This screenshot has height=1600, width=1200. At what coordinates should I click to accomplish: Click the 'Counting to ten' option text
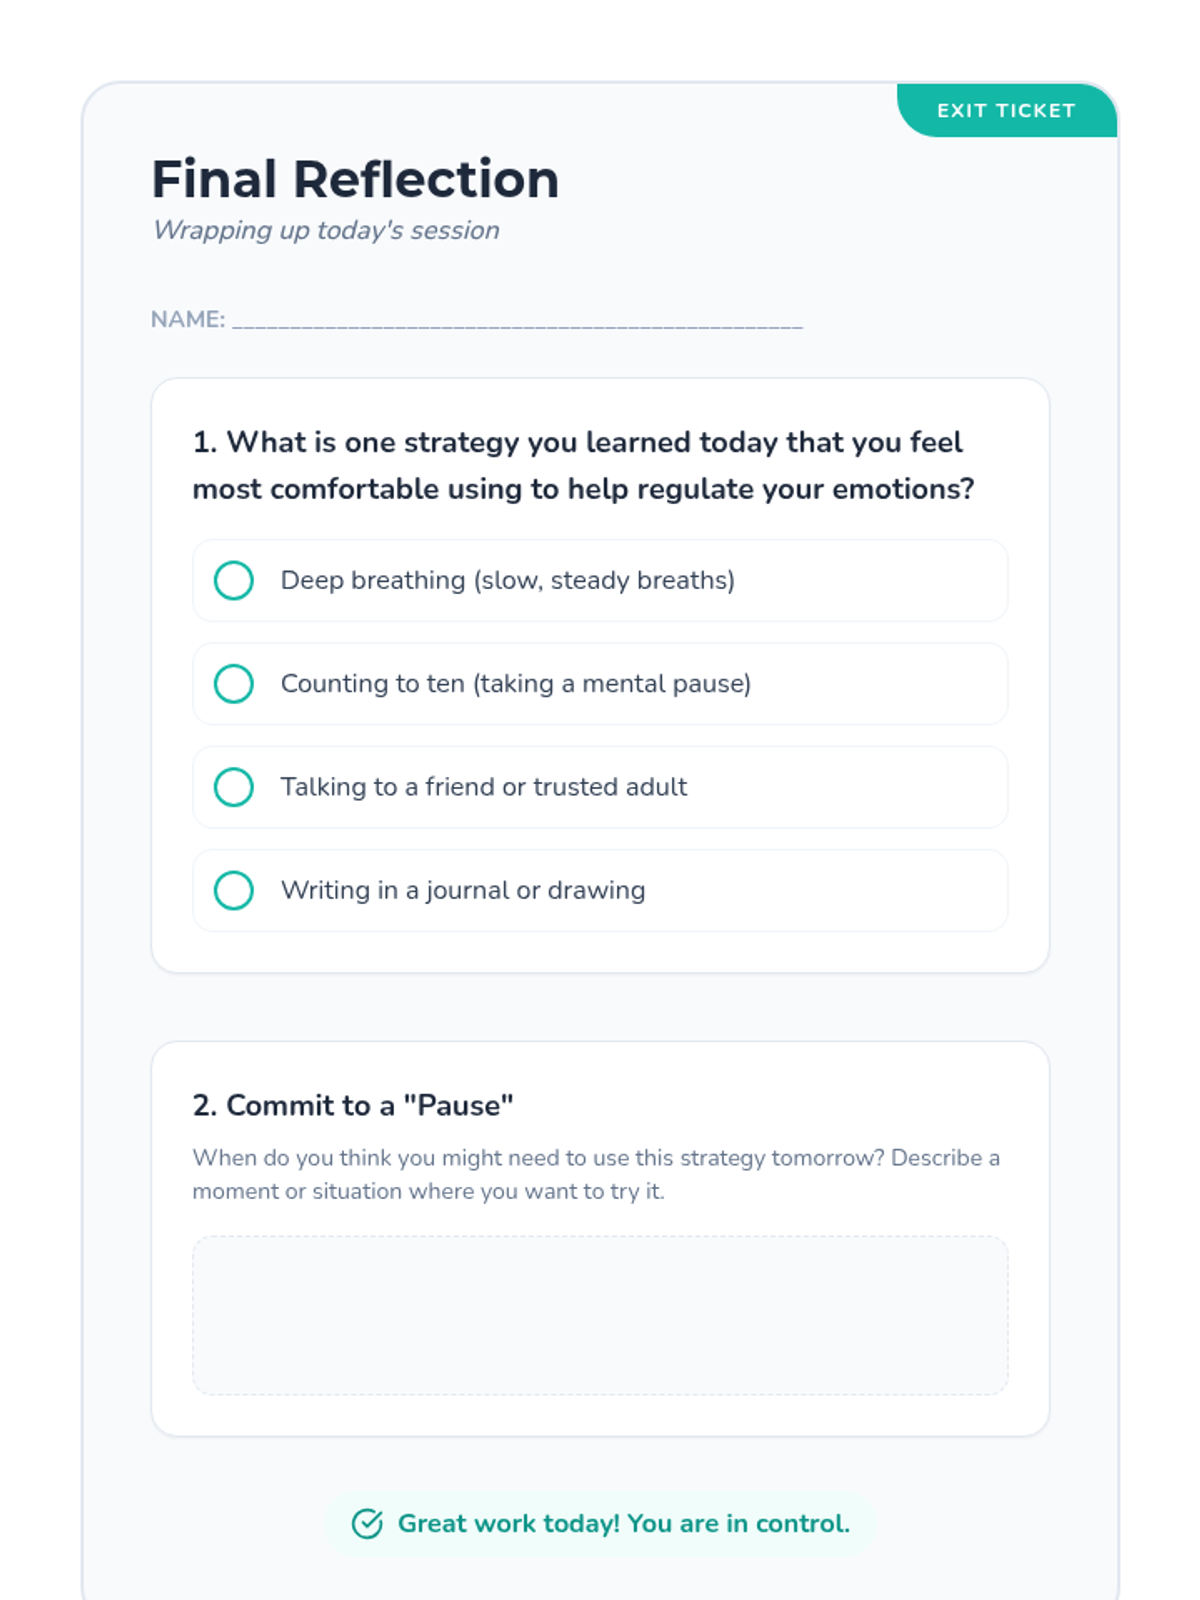[515, 684]
